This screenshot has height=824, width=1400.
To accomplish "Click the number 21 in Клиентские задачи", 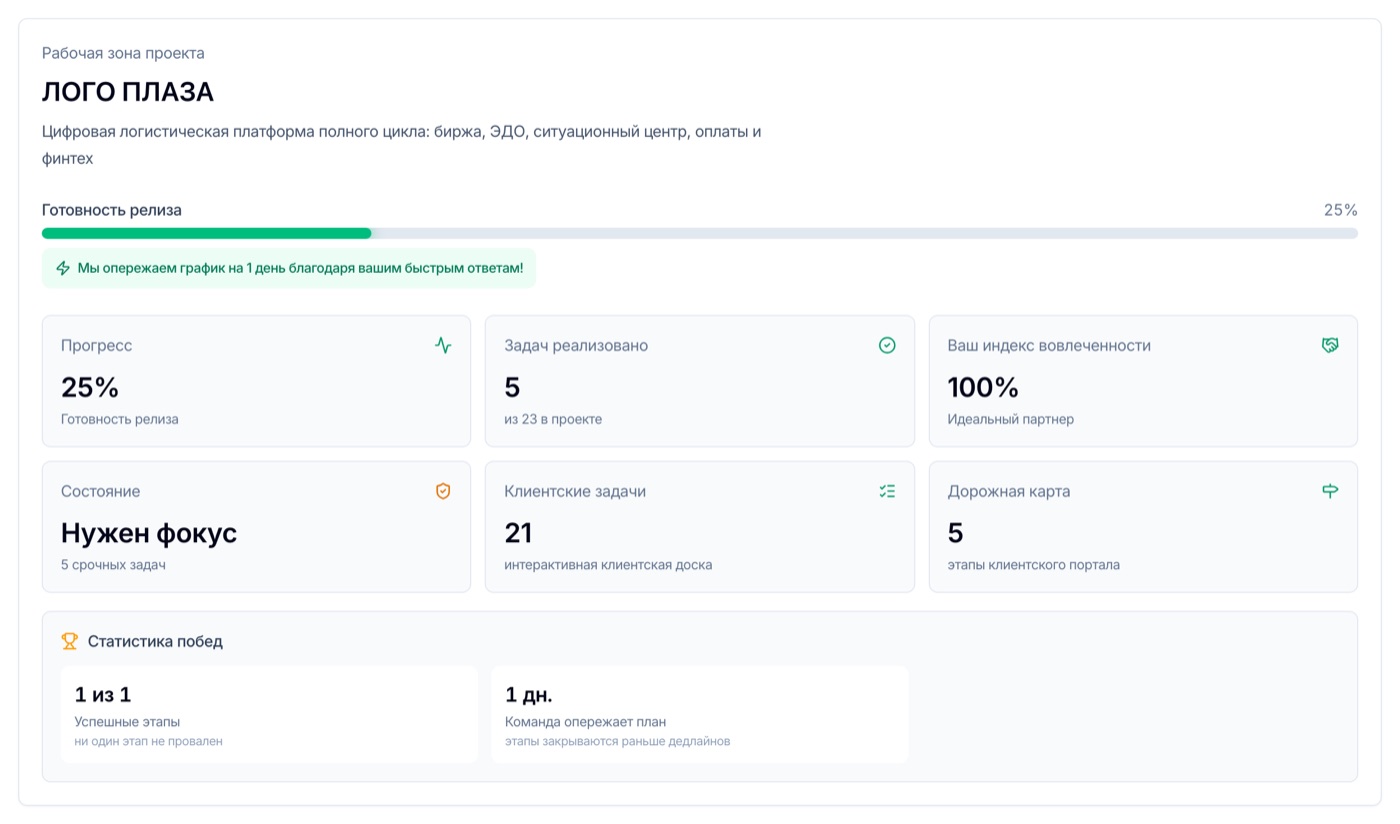I will coord(518,533).
